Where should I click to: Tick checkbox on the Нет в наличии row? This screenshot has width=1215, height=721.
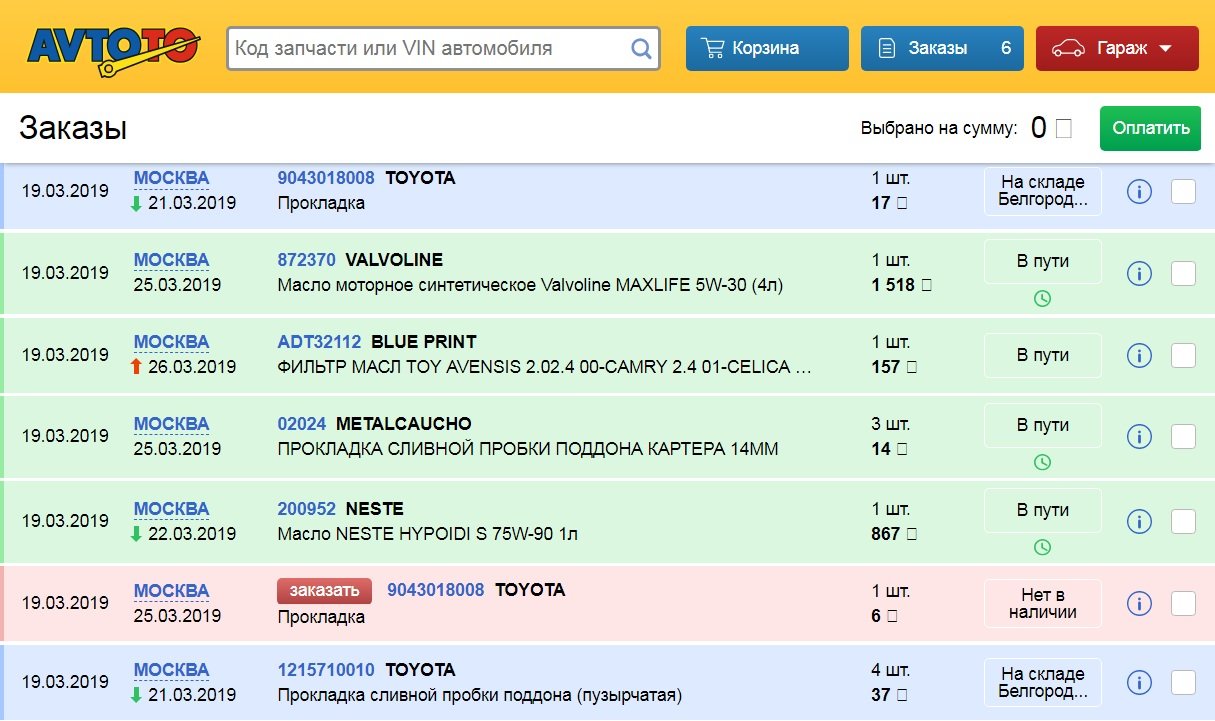pos(1183,603)
